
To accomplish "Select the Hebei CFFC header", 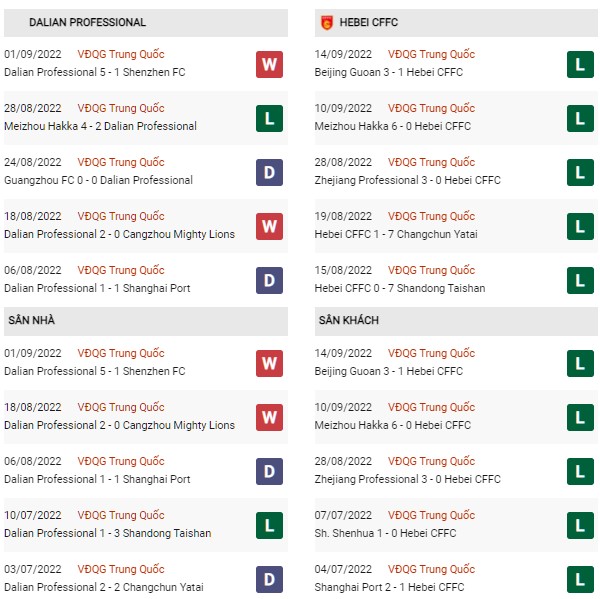I will tap(456, 23).
